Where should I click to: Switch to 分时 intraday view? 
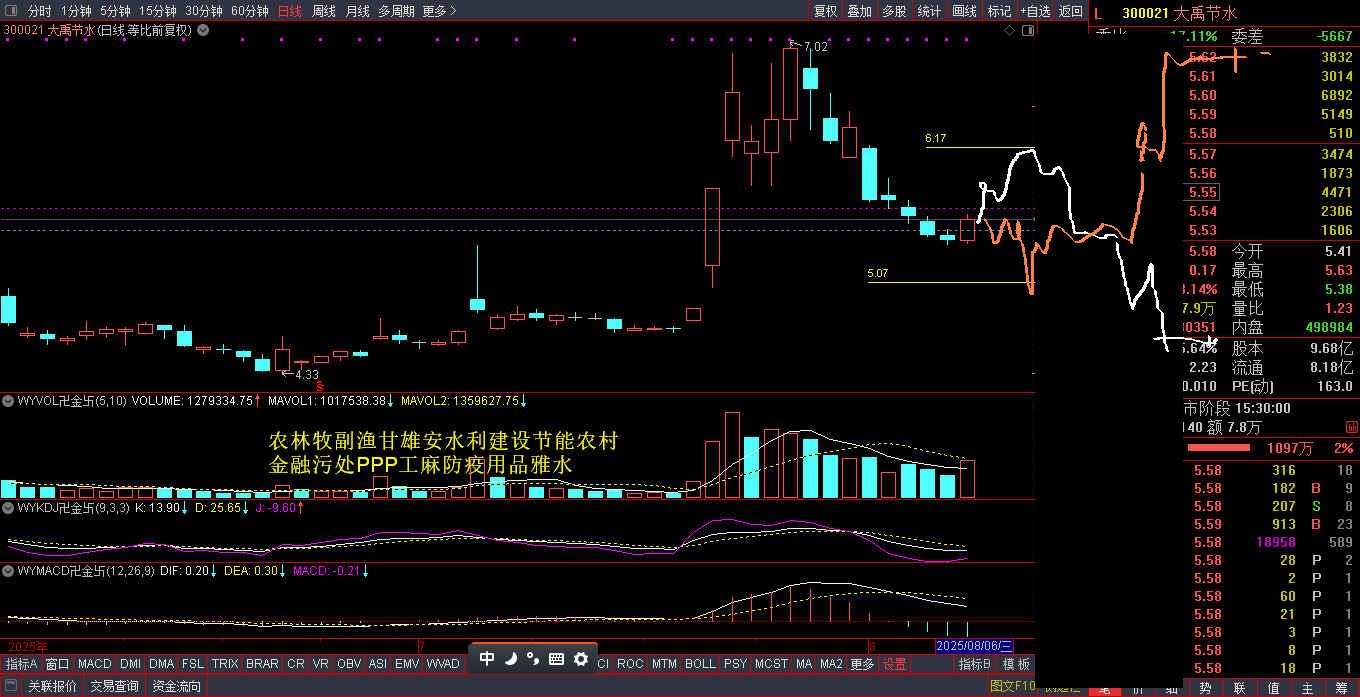[39, 11]
